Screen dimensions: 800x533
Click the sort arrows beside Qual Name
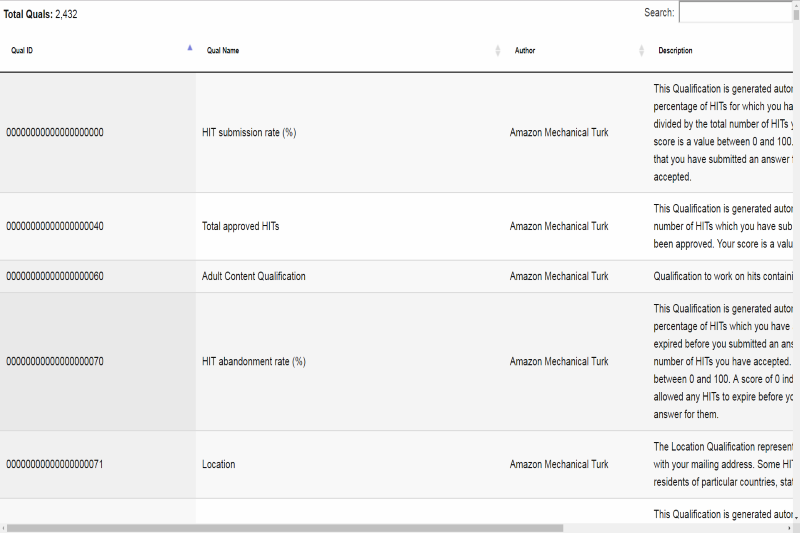click(498, 50)
